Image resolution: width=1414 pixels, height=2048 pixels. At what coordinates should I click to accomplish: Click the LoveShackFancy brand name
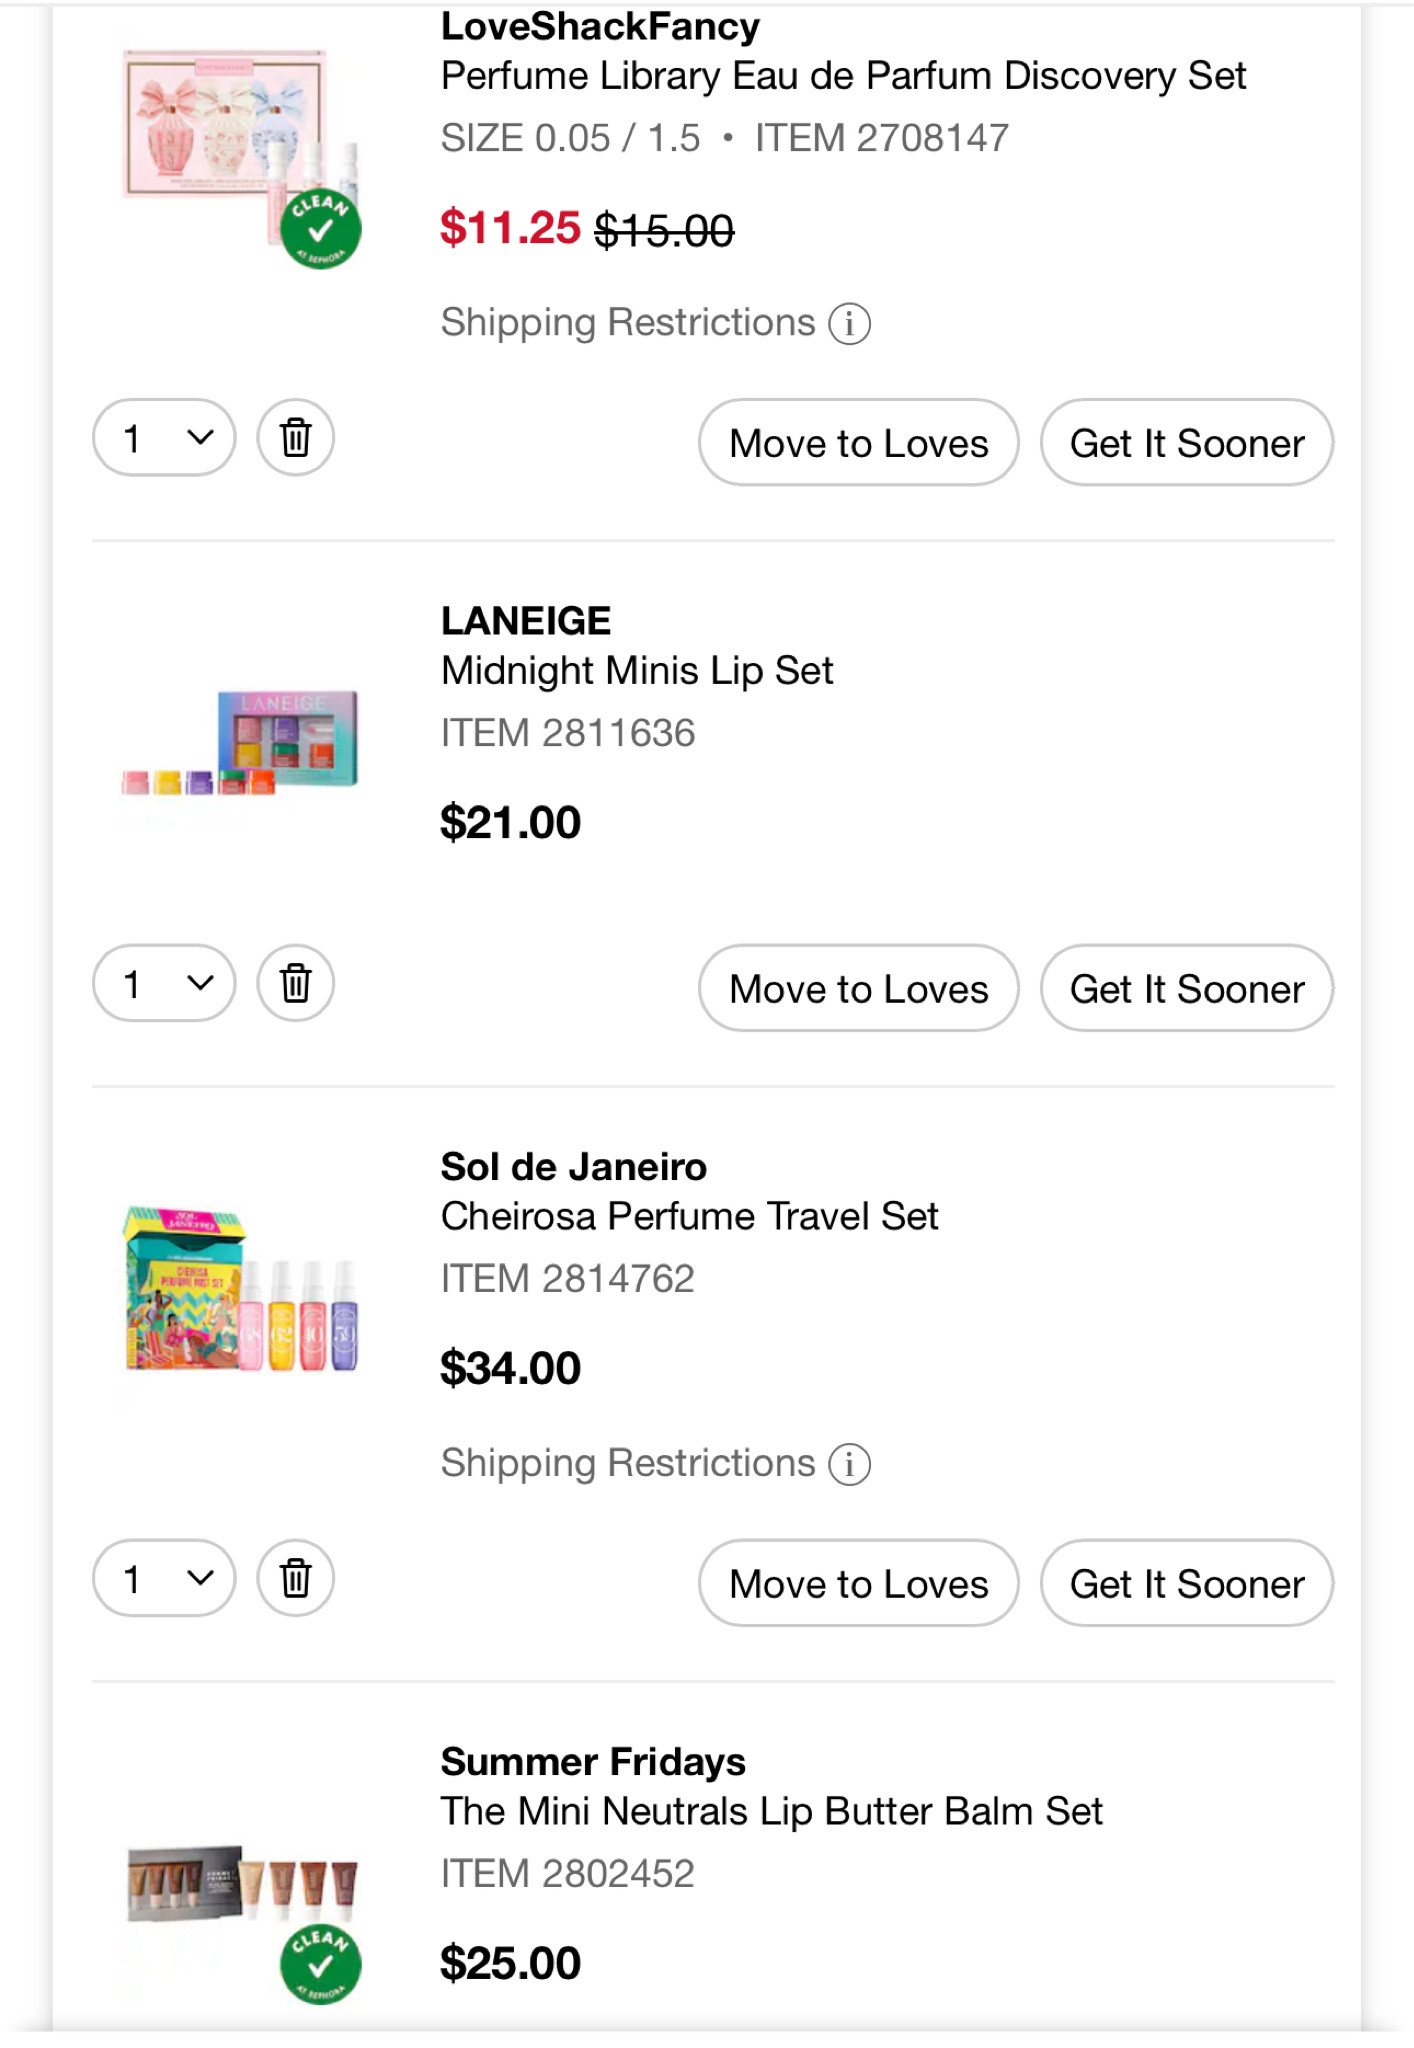coord(598,24)
